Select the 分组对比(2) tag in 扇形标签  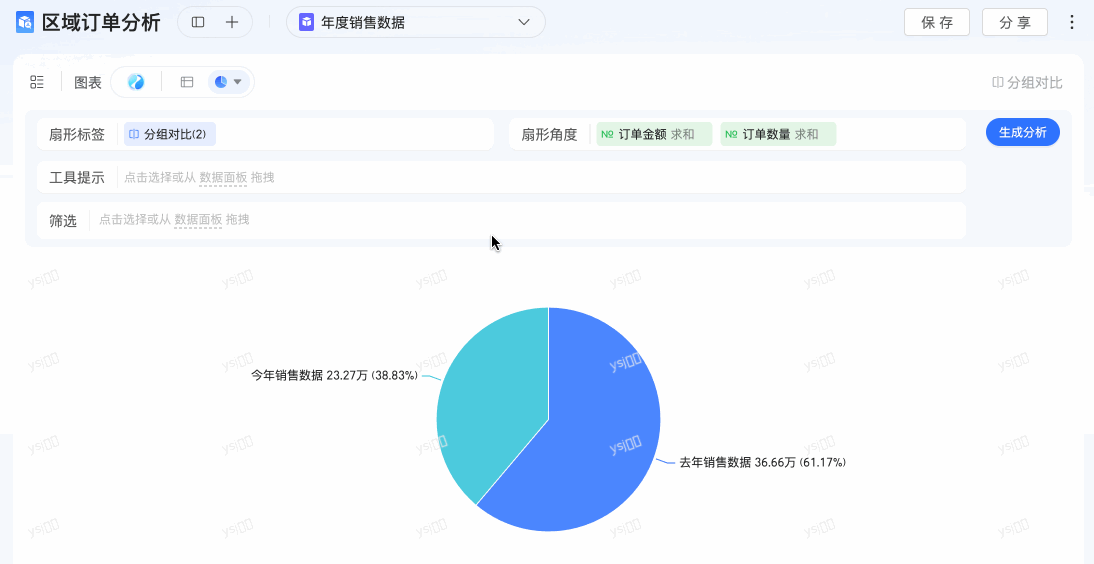(x=170, y=134)
